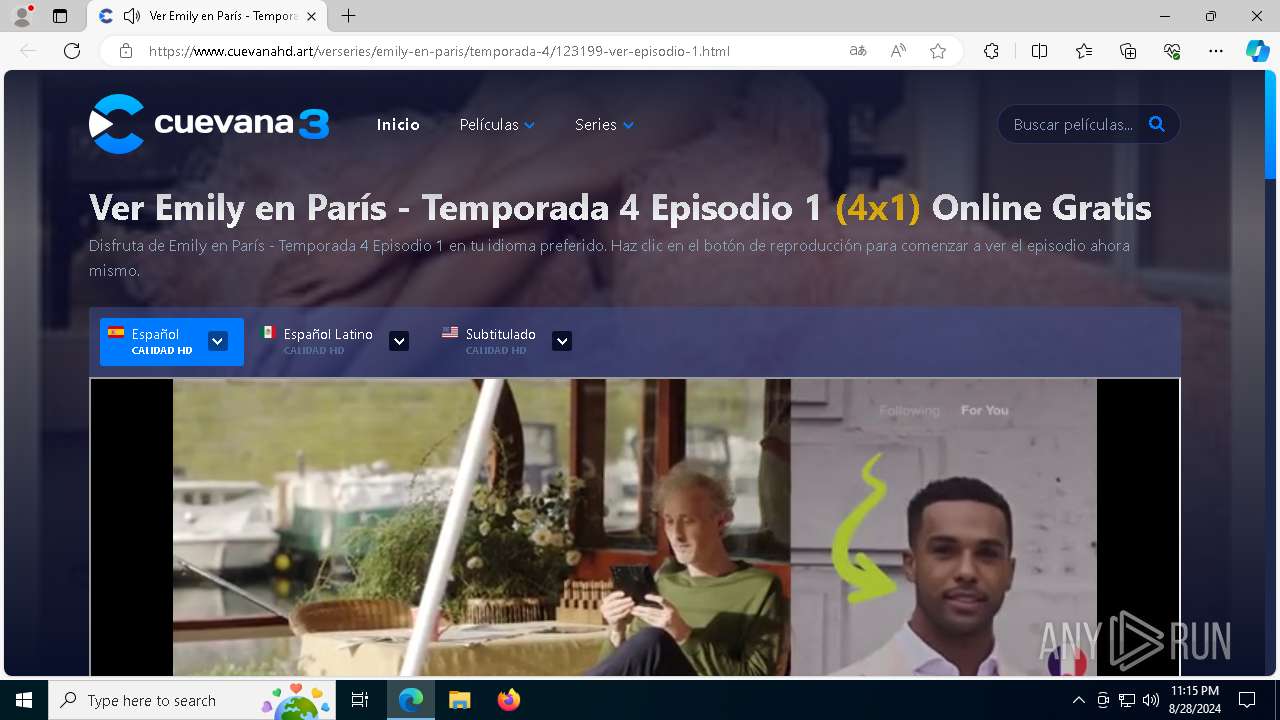Start Read aloud icon
Screen dimensions: 1280x720
coord(898,51)
